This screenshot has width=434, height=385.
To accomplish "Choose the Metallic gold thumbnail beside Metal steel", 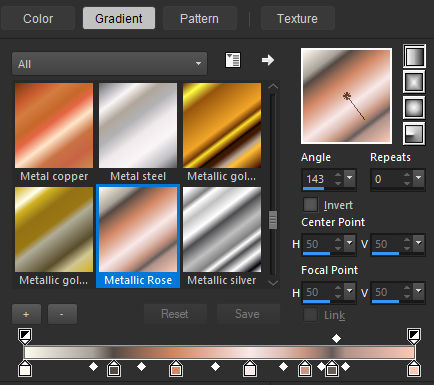I will (222, 125).
